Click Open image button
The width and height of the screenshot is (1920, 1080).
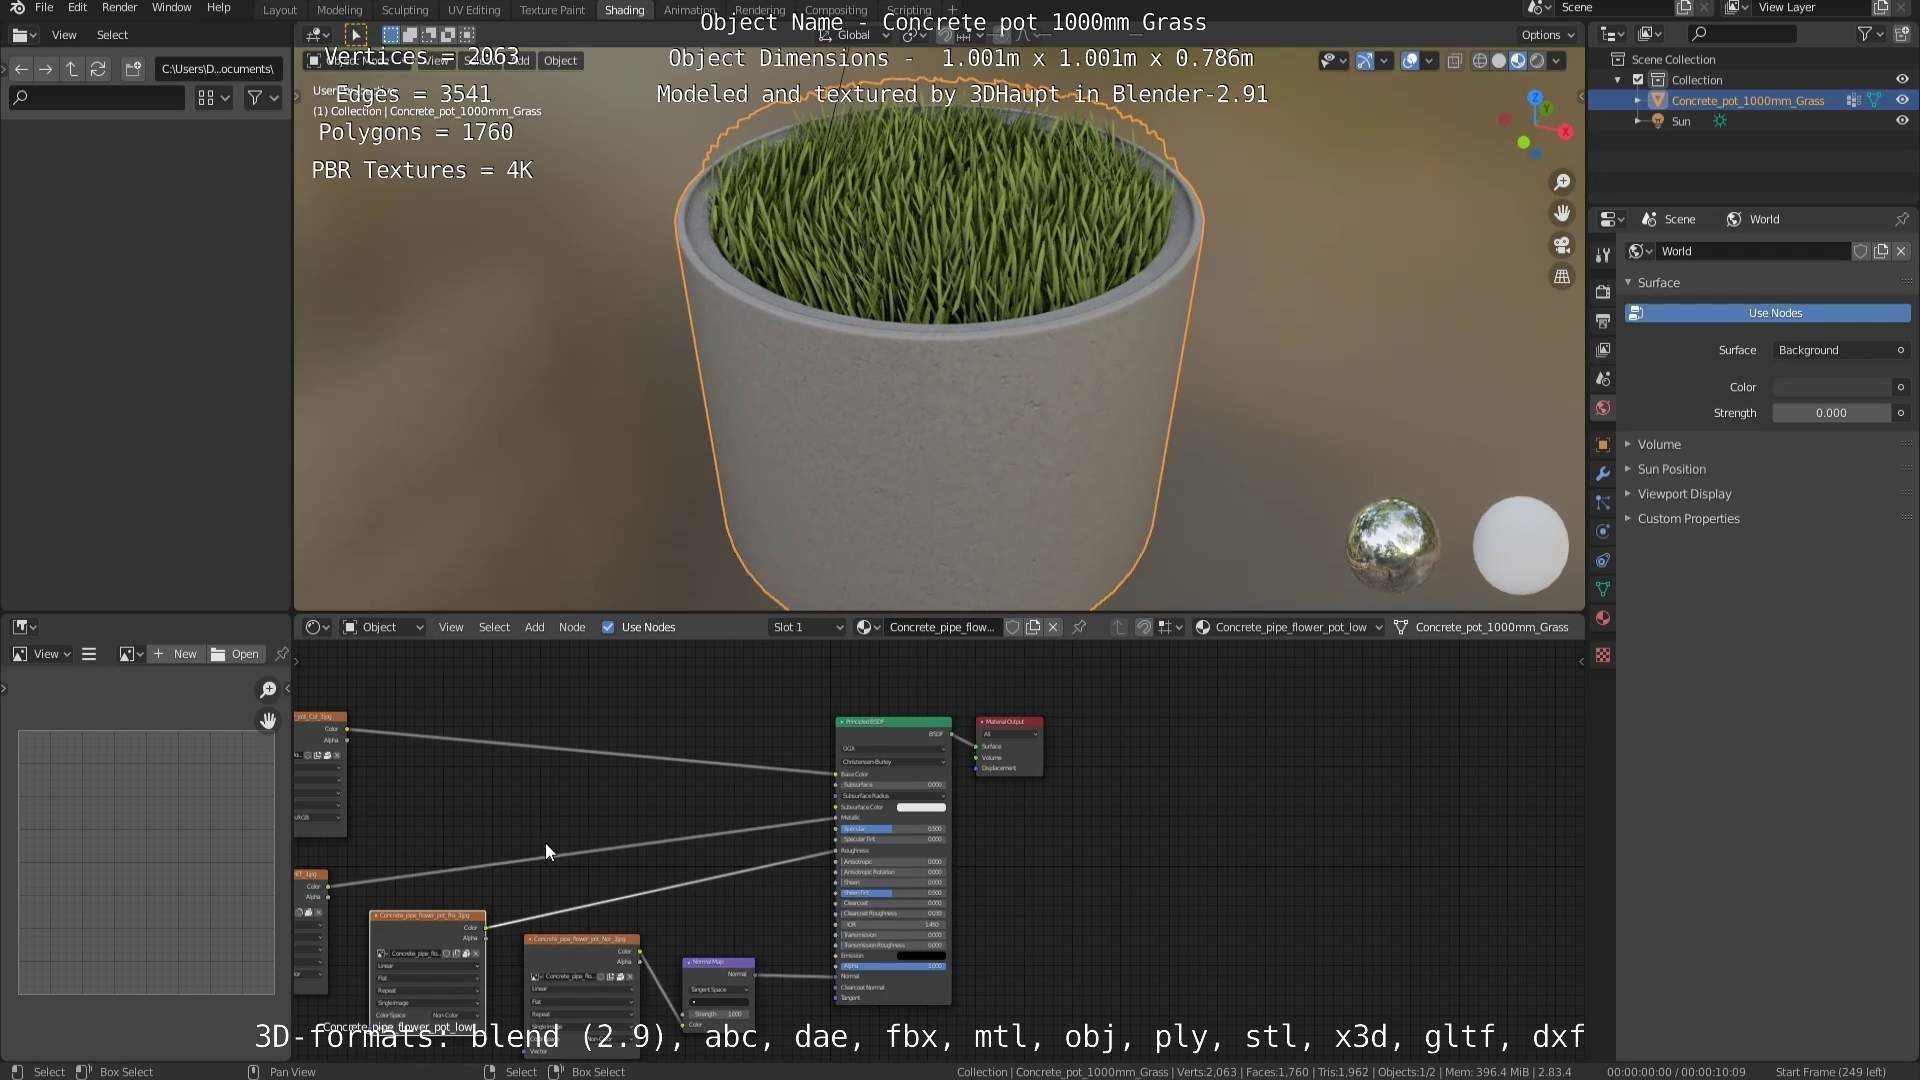pyautogui.click(x=235, y=654)
